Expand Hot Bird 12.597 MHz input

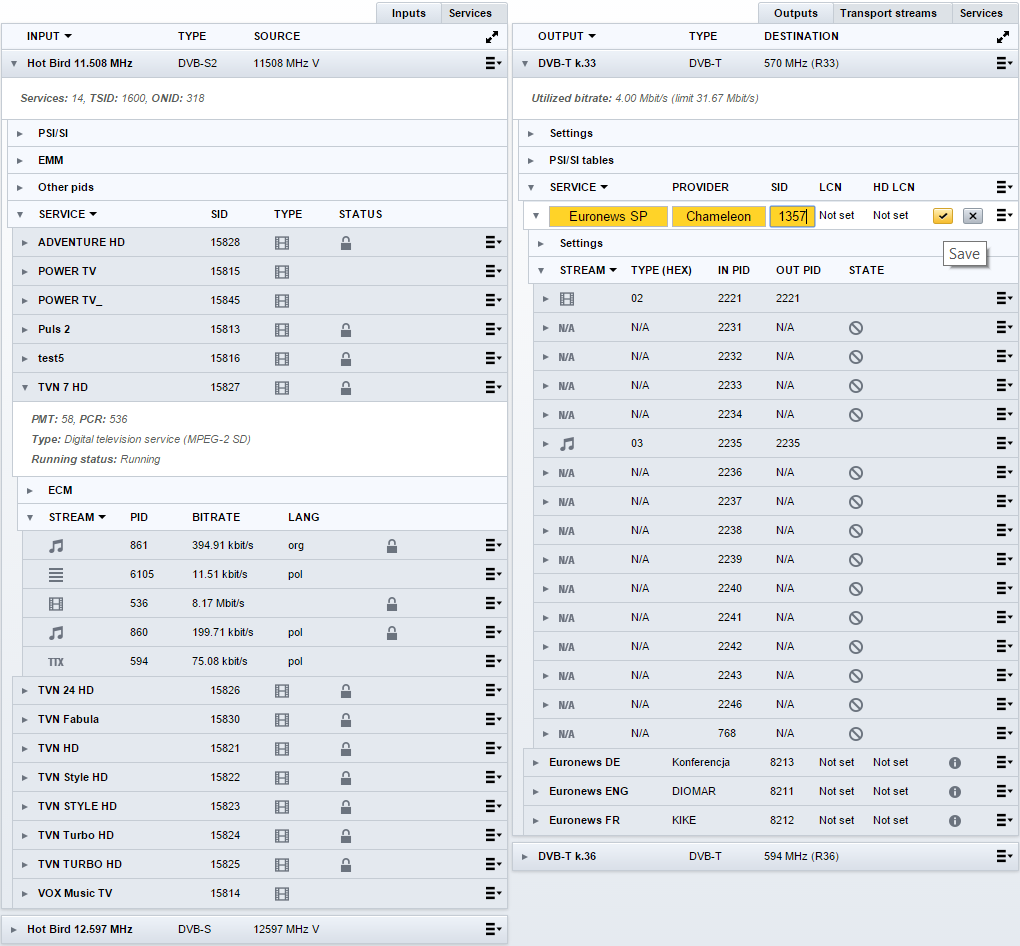pyautogui.click(x=13, y=929)
